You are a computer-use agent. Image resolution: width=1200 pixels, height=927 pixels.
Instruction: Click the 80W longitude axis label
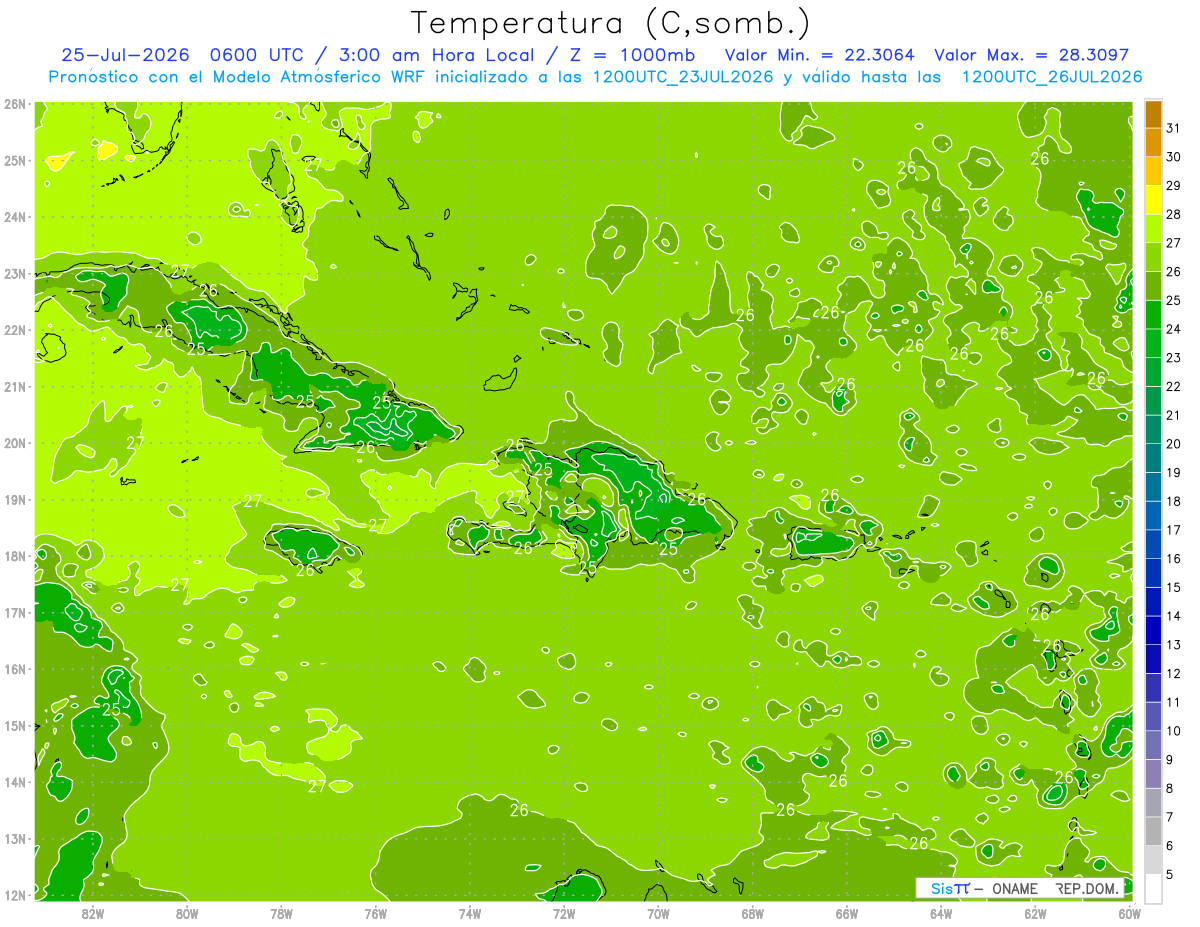coord(187,913)
